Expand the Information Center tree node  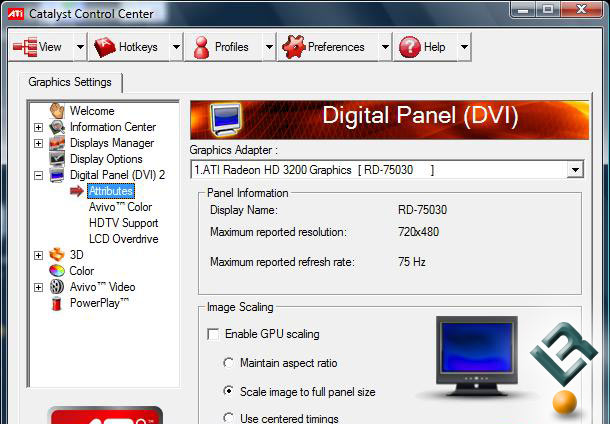[39, 127]
